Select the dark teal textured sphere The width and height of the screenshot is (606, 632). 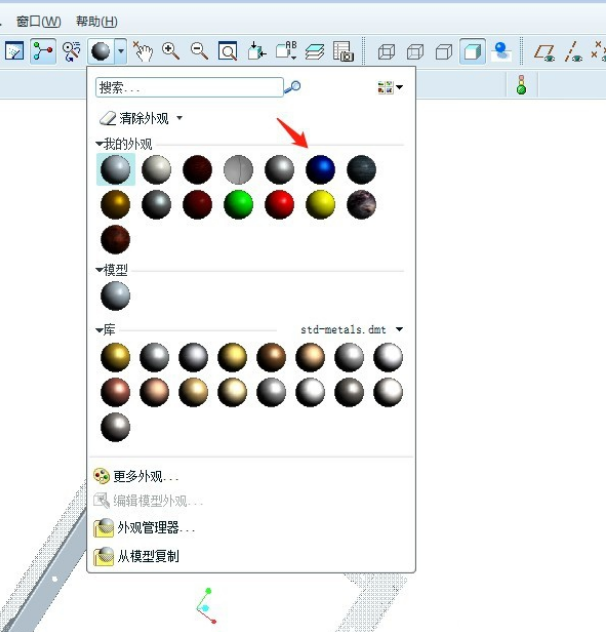coord(361,170)
